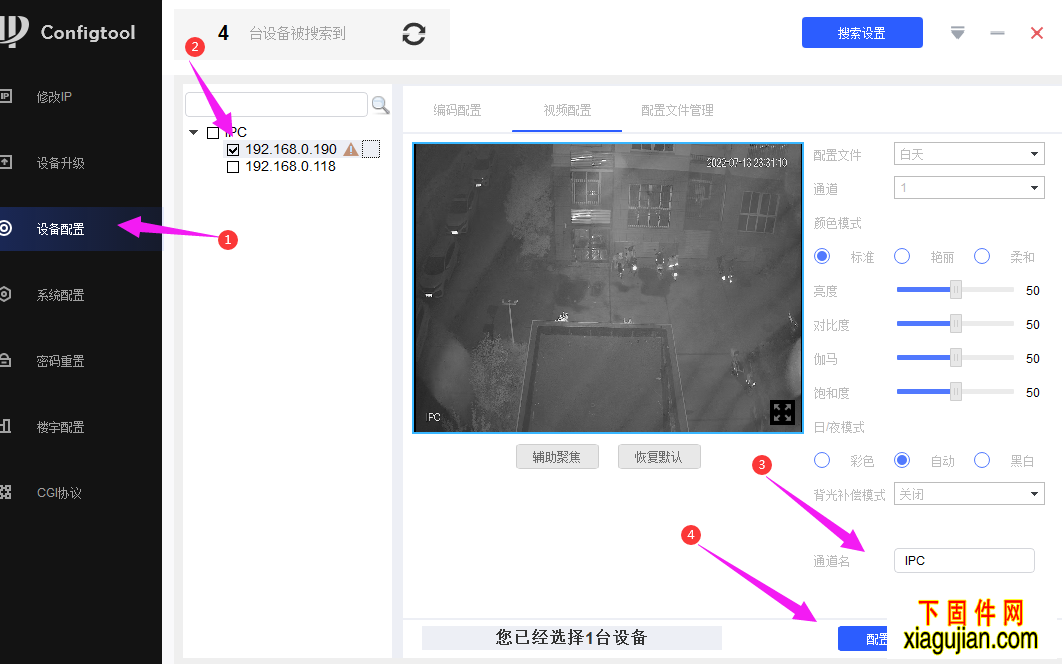Click the 辅助聚焦 button
The height and width of the screenshot is (664, 1062).
557,457
